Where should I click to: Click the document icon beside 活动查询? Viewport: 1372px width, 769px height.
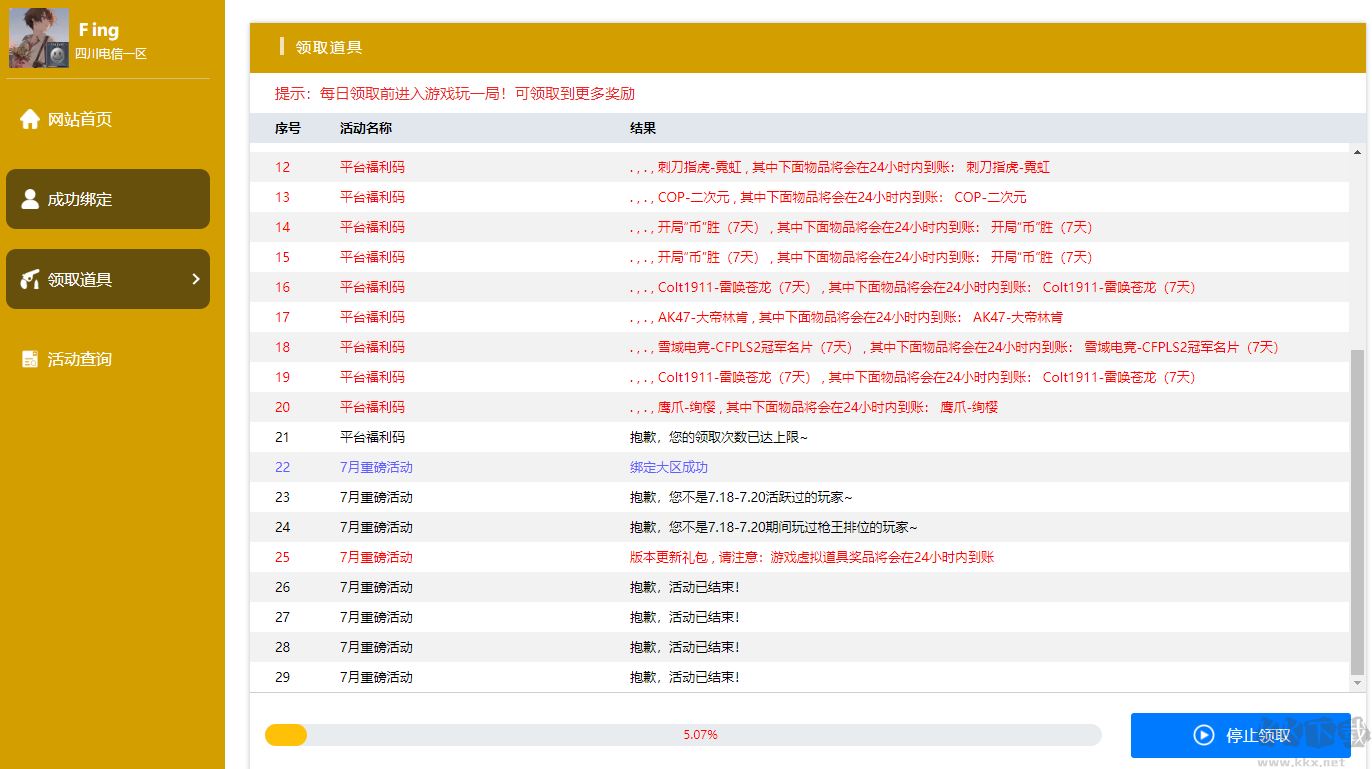[x=29, y=358]
